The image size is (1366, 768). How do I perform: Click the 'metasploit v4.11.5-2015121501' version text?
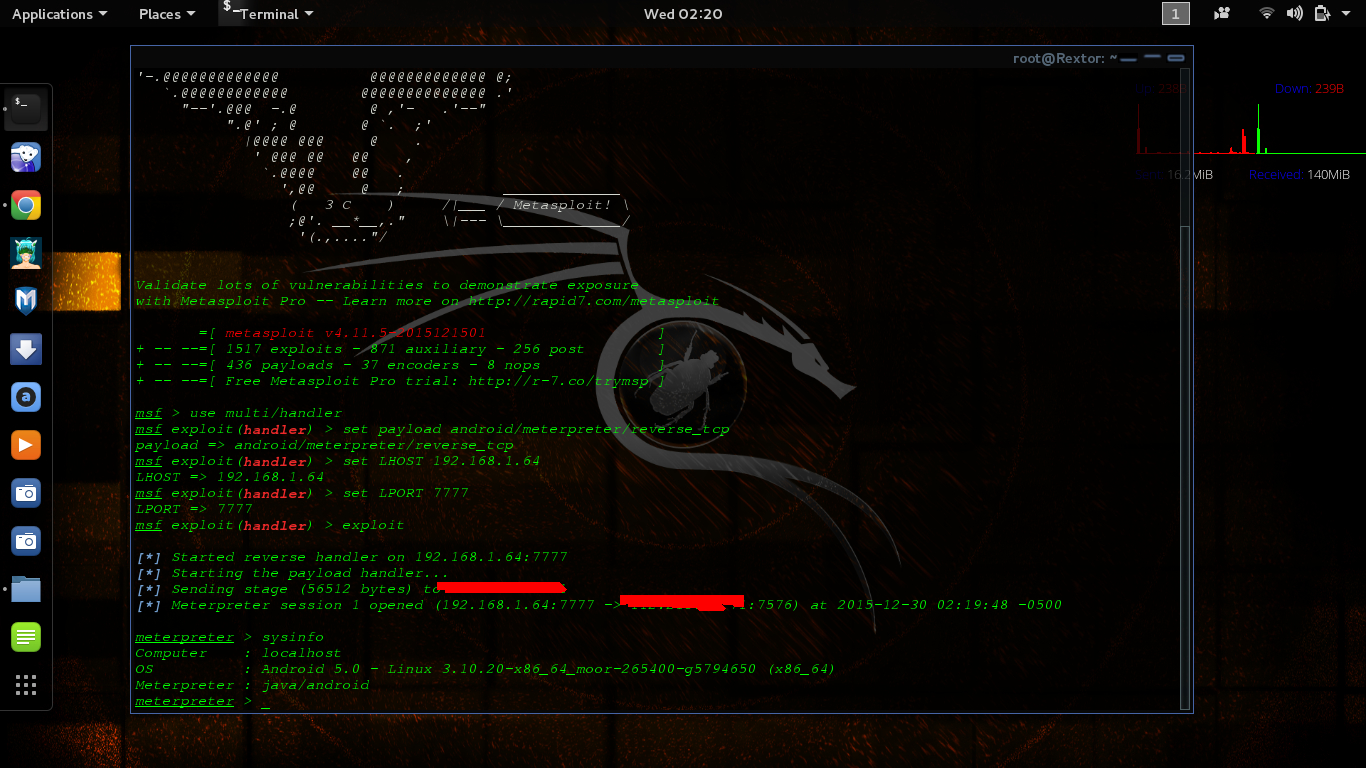tap(356, 333)
